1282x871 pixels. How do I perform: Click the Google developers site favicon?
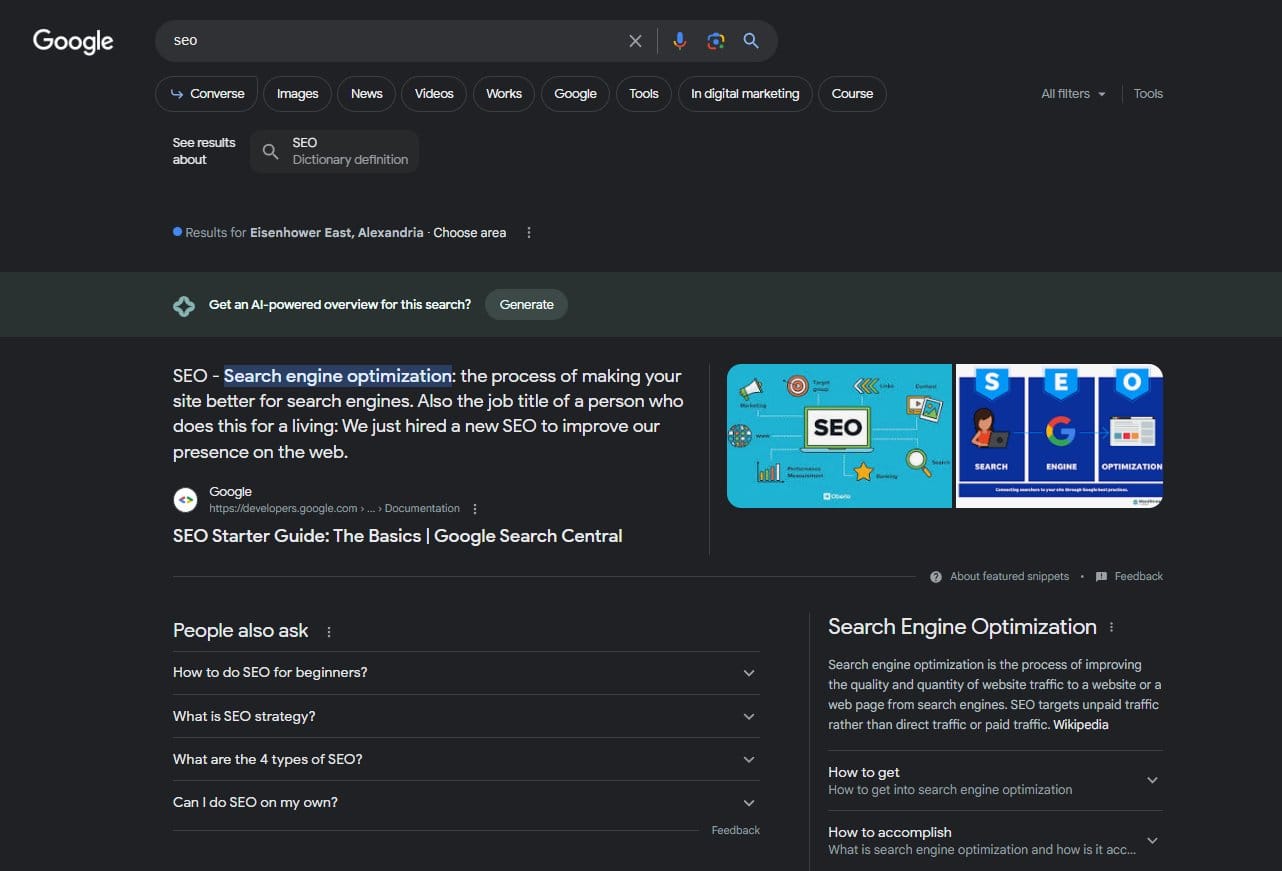tap(185, 500)
